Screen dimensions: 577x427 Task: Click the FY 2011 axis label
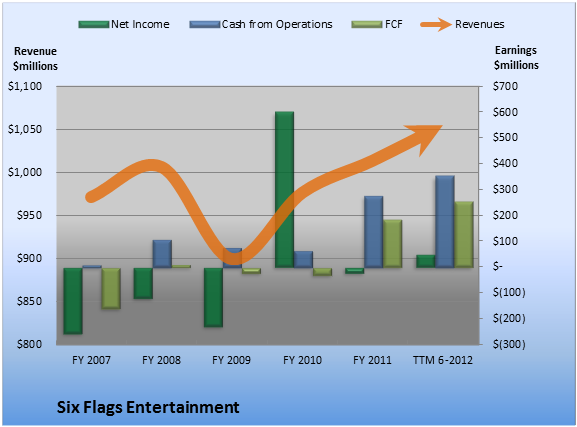372,360
